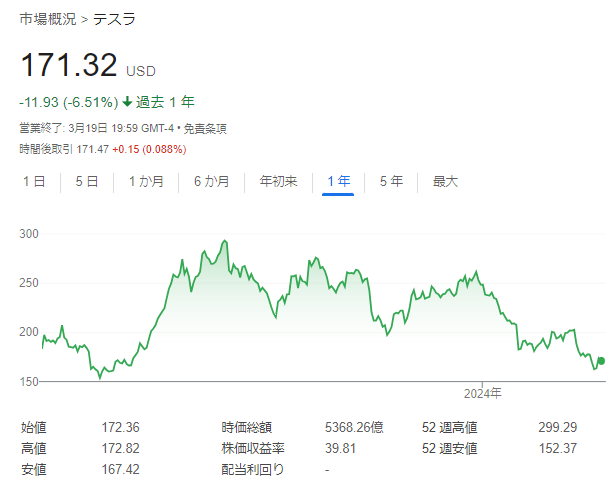Click the +0.15 (0.088%) after-hours change

149,149
